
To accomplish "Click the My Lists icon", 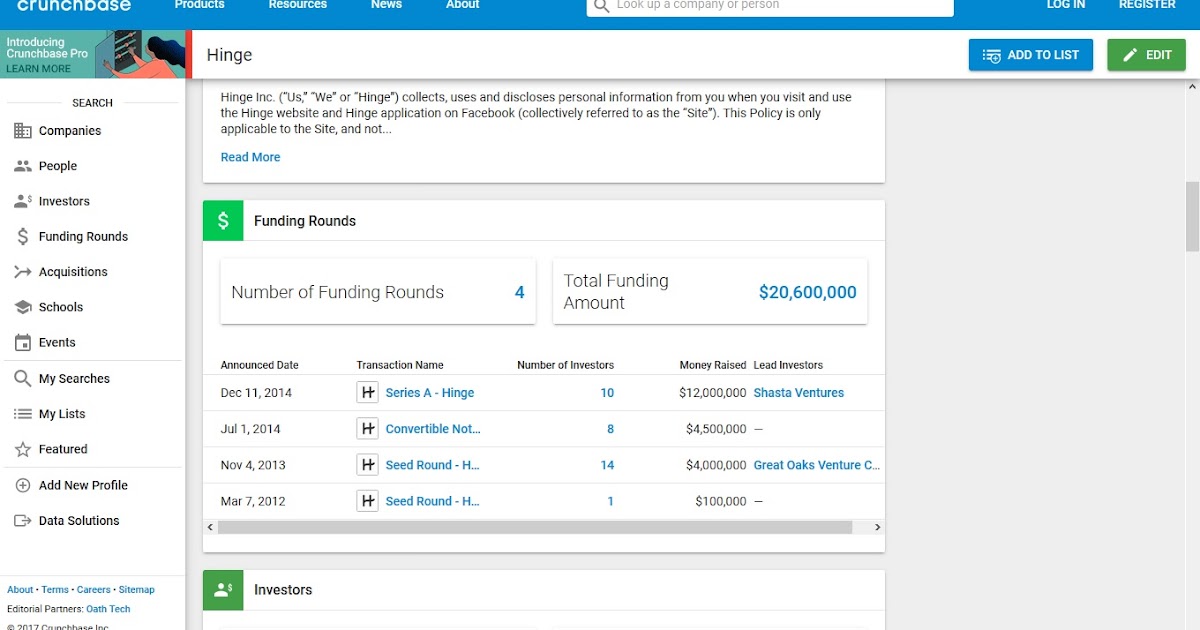I will pos(22,414).
